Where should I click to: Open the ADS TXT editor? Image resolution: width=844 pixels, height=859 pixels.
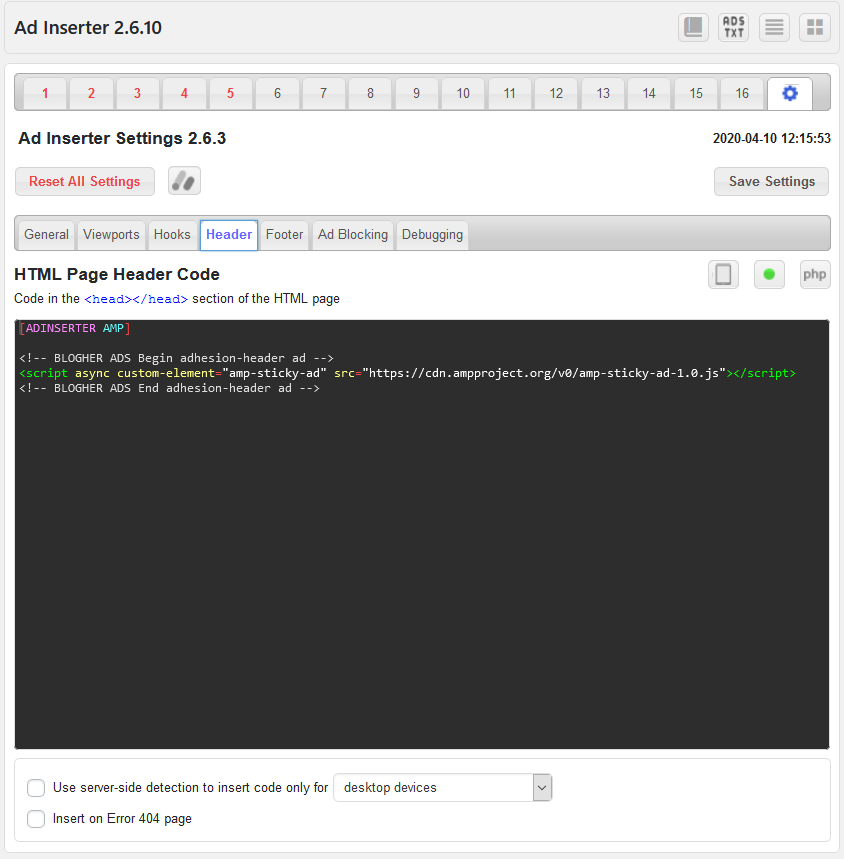click(x=733, y=27)
